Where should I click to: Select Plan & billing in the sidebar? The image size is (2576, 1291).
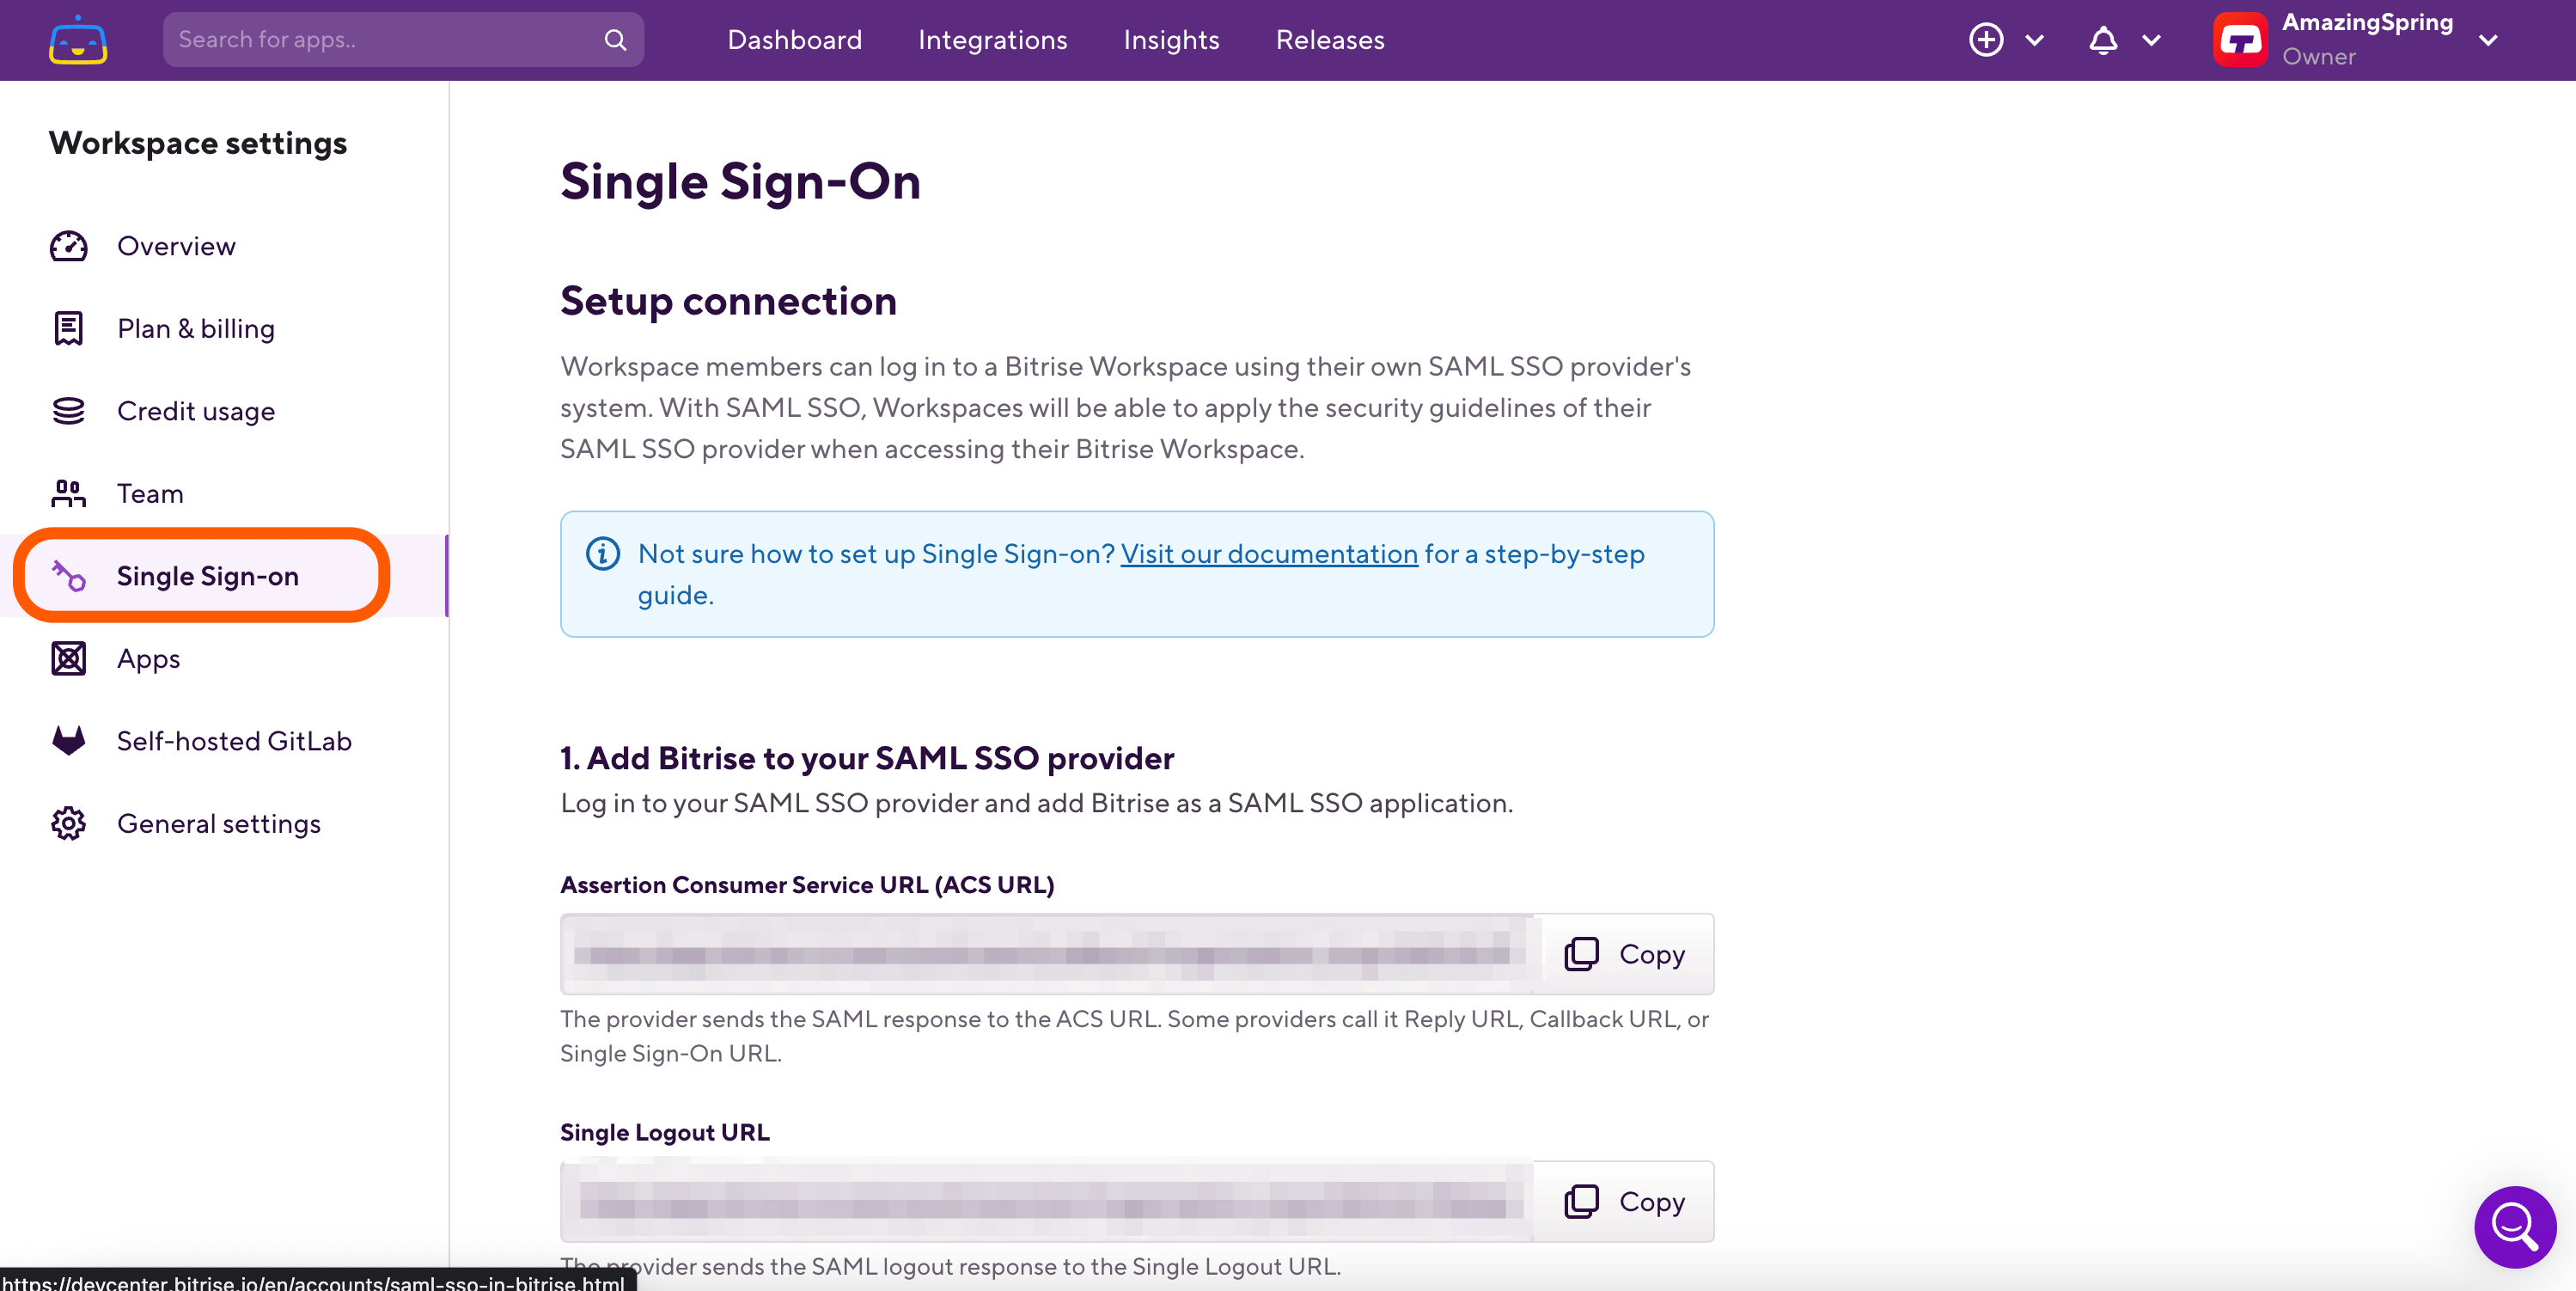coord(195,328)
